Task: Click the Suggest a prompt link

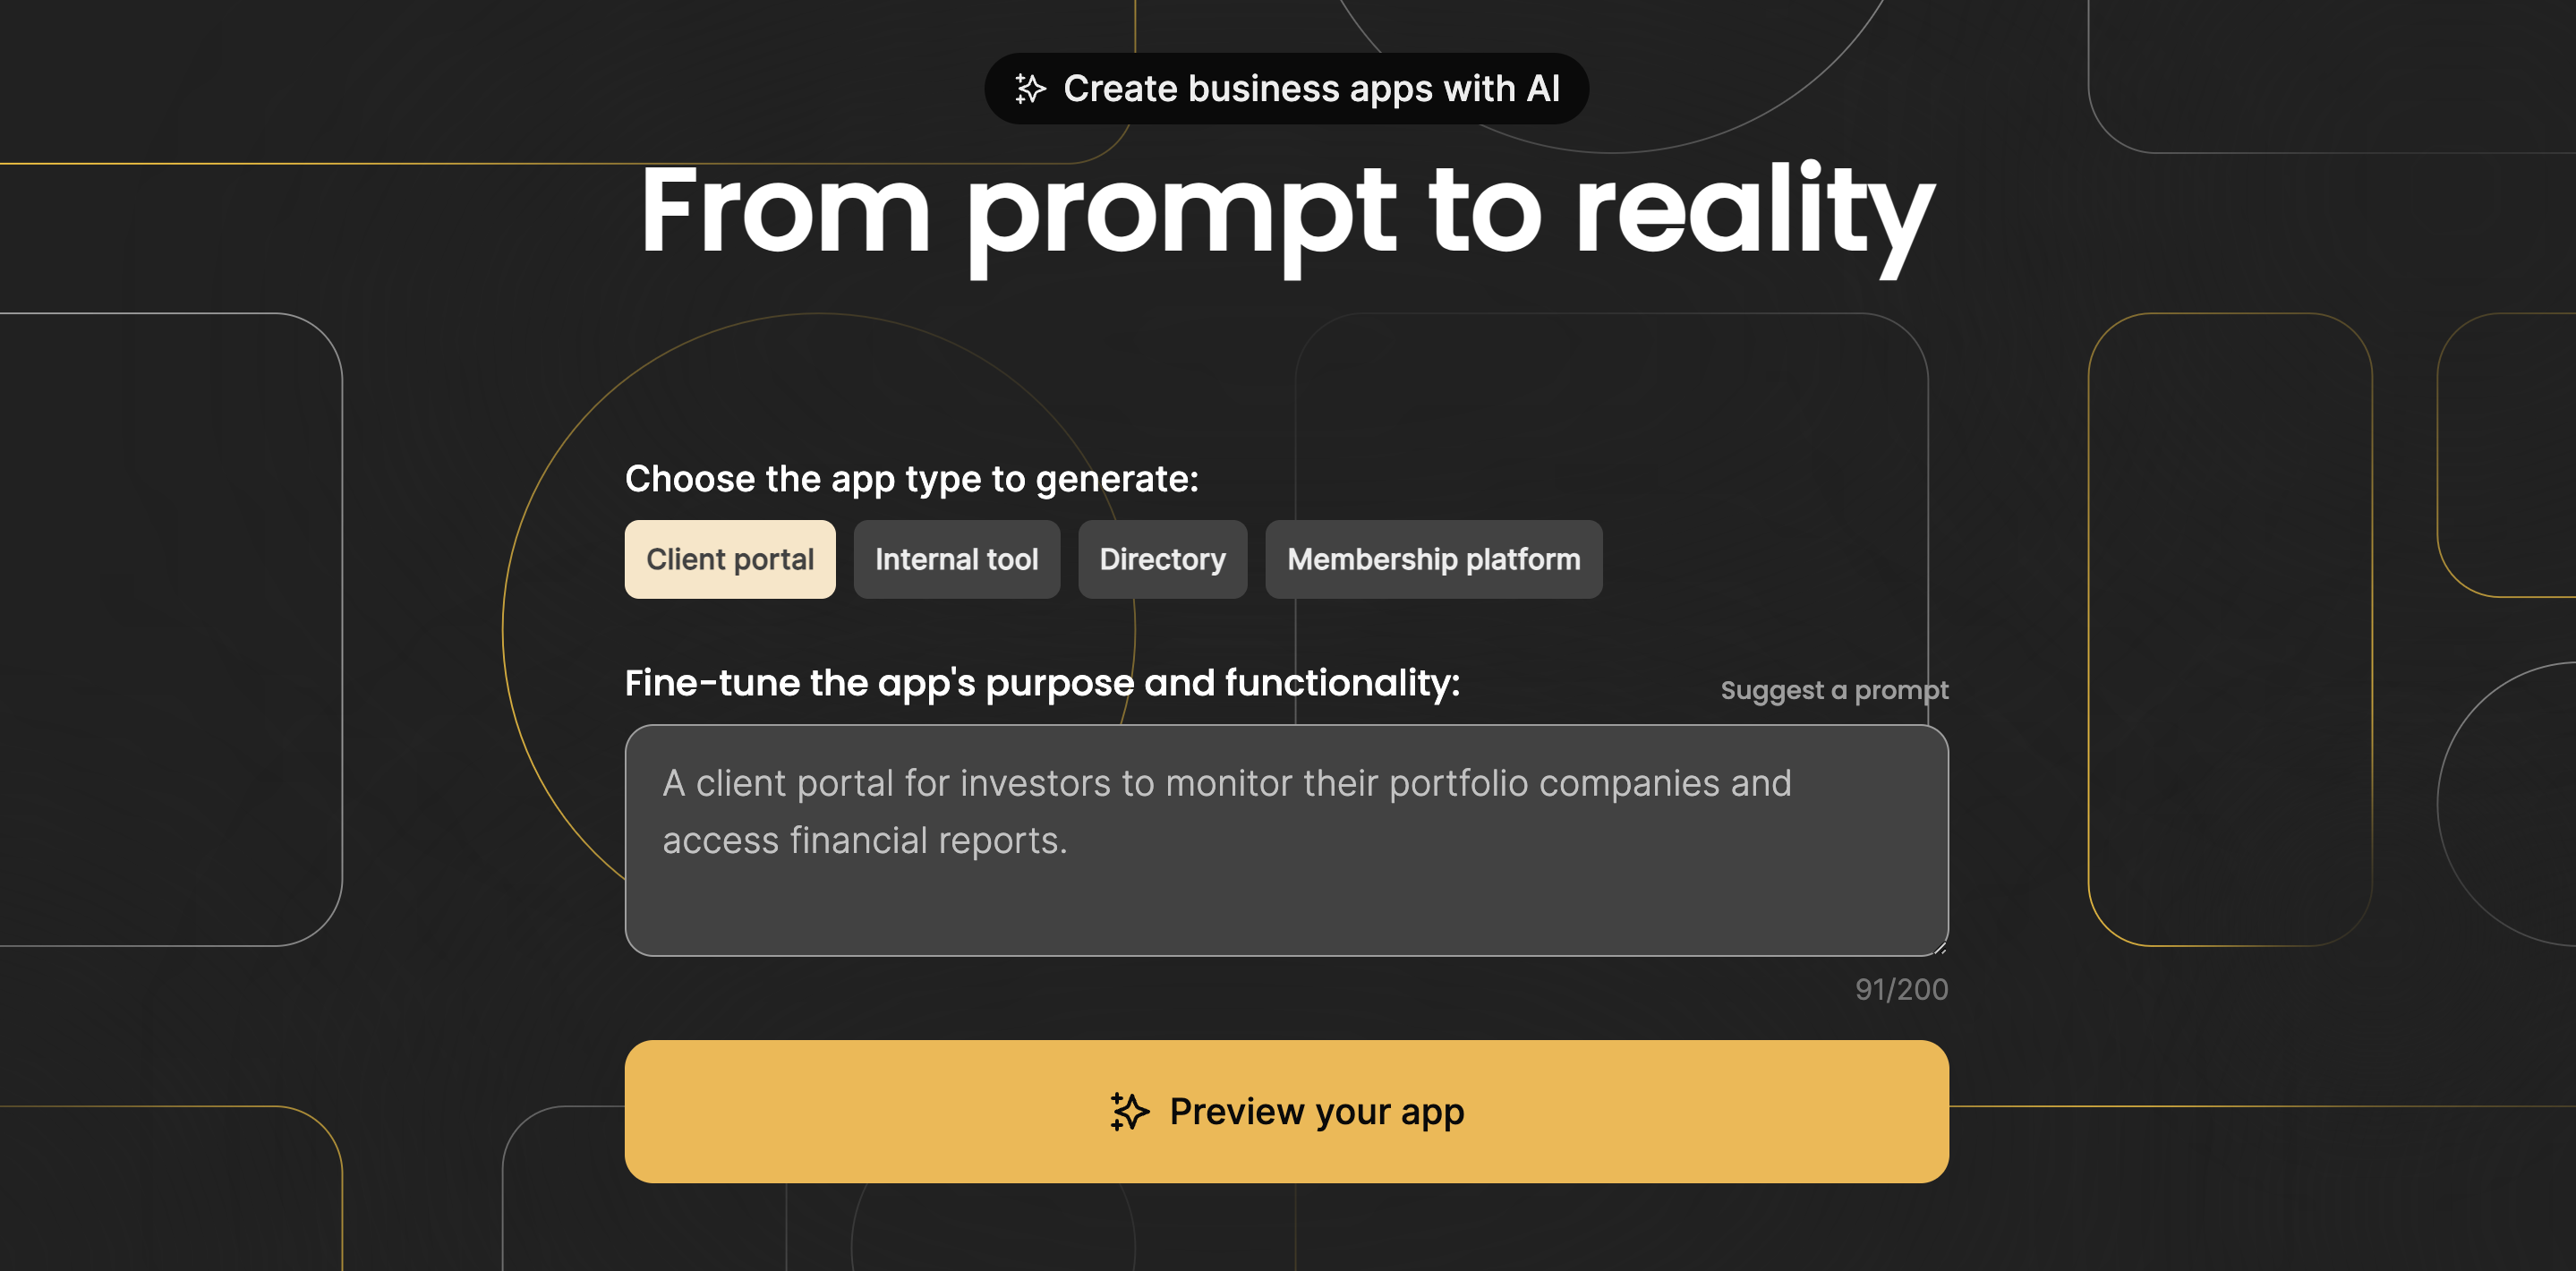Action: (1833, 690)
